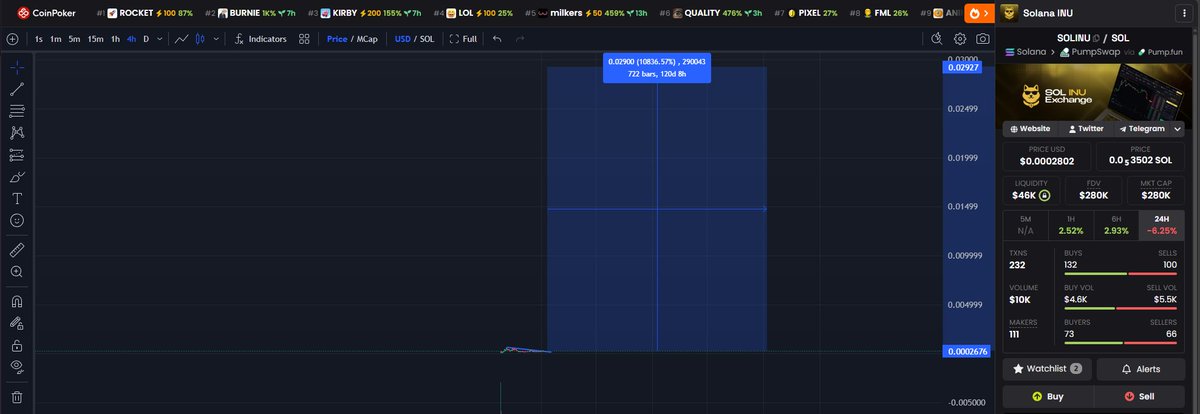
Task: Open the chart layout grid selector
Action: pyautogui.click(x=304, y=39)
